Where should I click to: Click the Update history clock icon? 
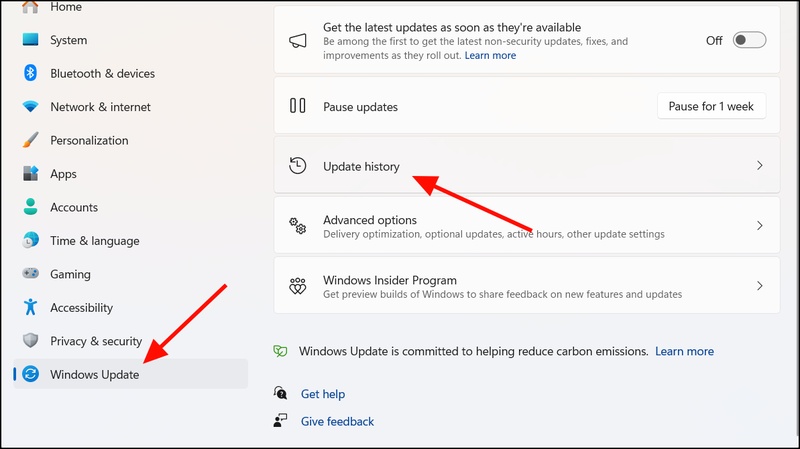(297, 166)
